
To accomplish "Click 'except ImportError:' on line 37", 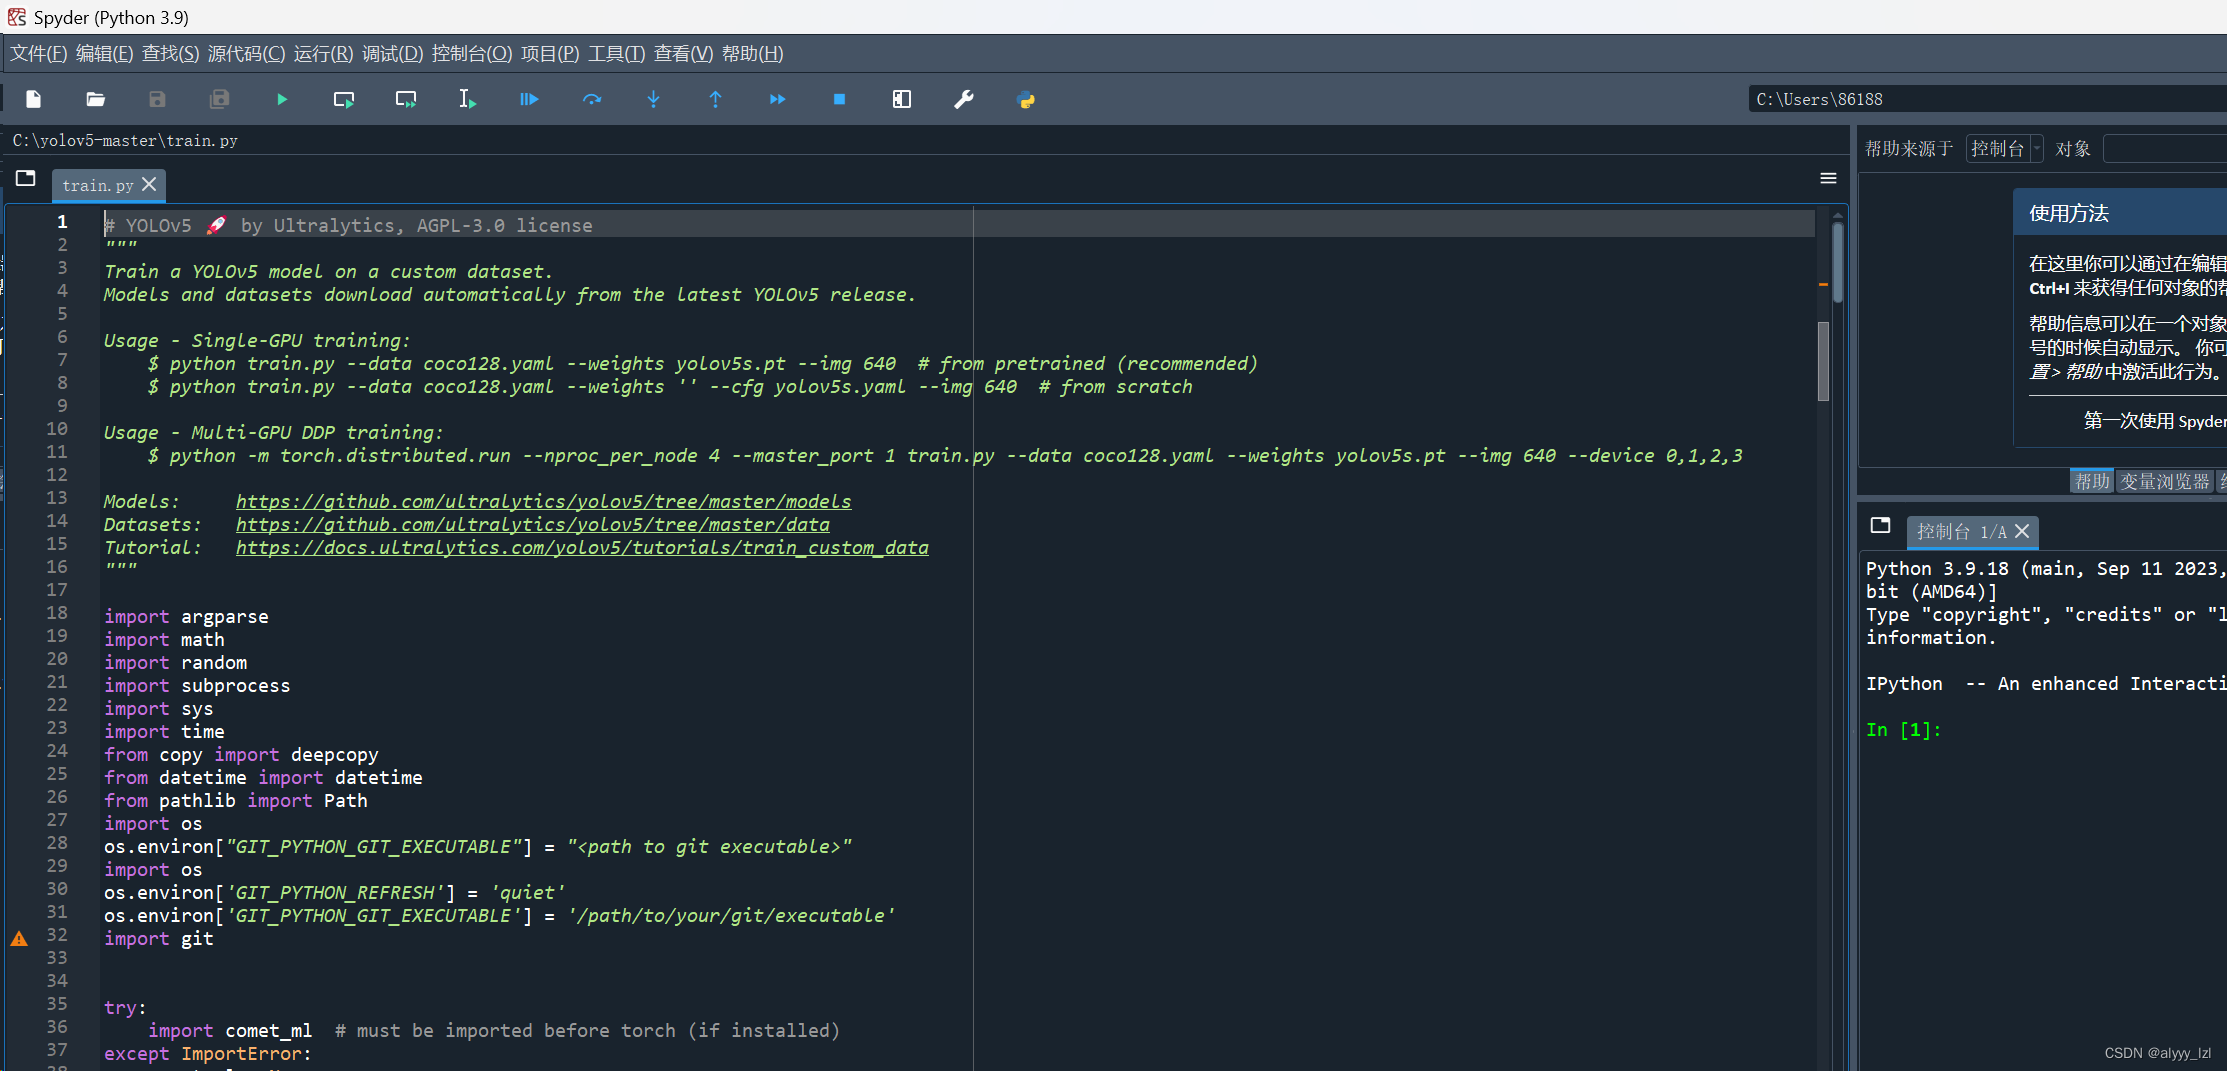I will (208, 1054).
